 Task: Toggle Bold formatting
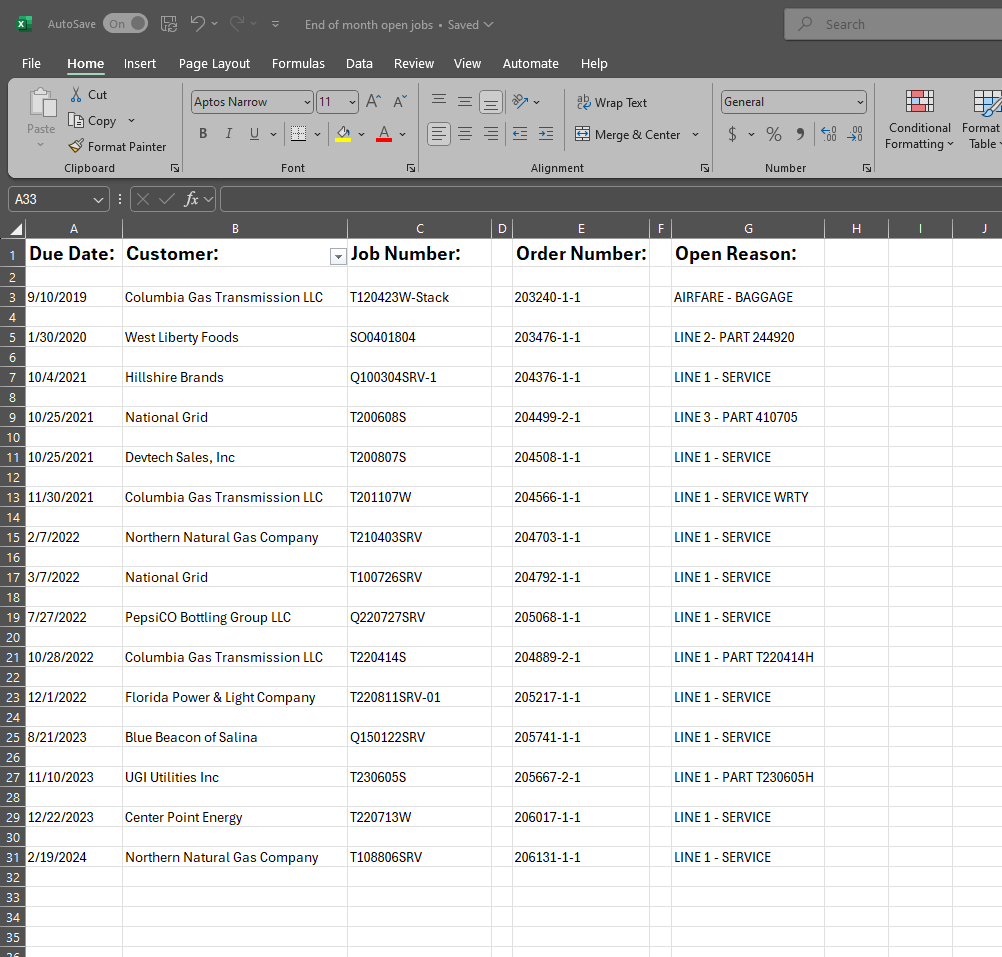pos(203,134)
